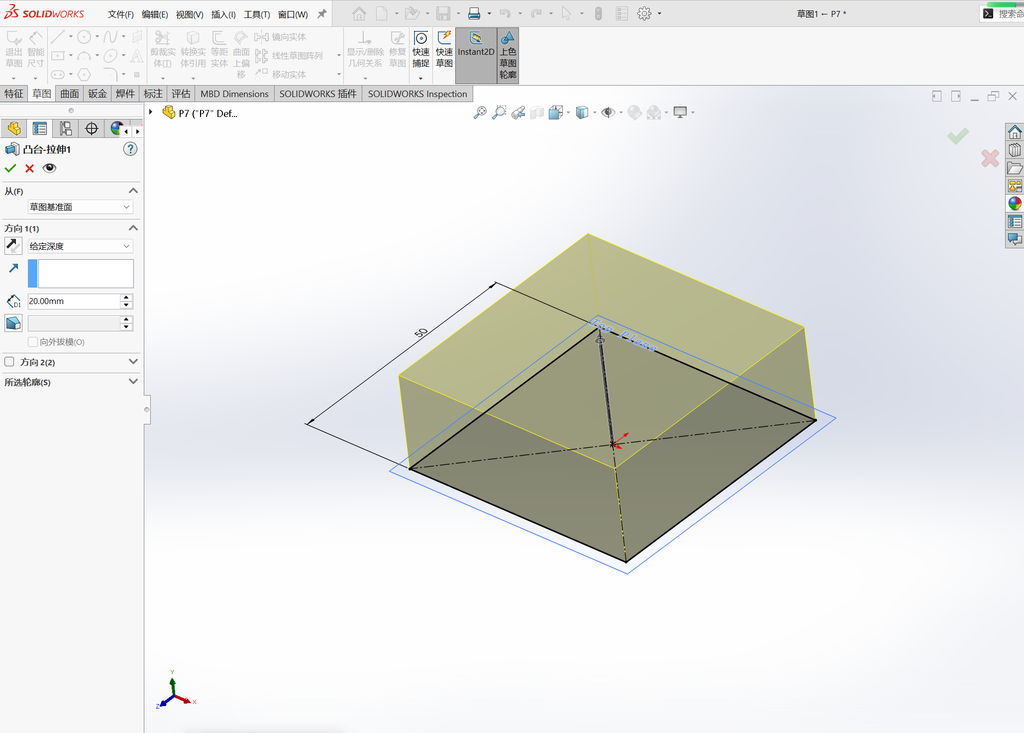Click the 20.00mm depth input field
The image size is (1024, 733).
pyautogui.click(x=74, y=301)
